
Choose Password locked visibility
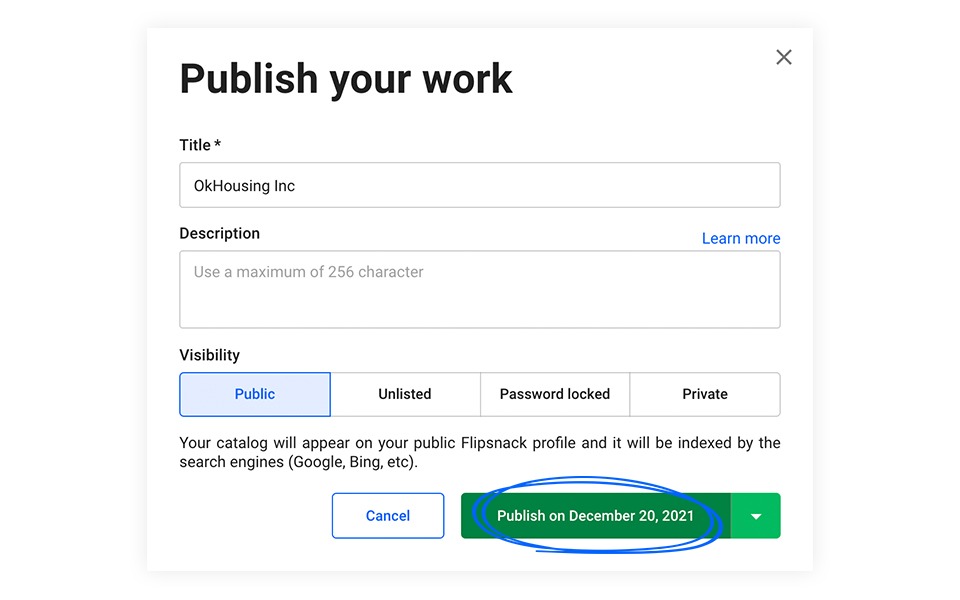tap(555, 394)
